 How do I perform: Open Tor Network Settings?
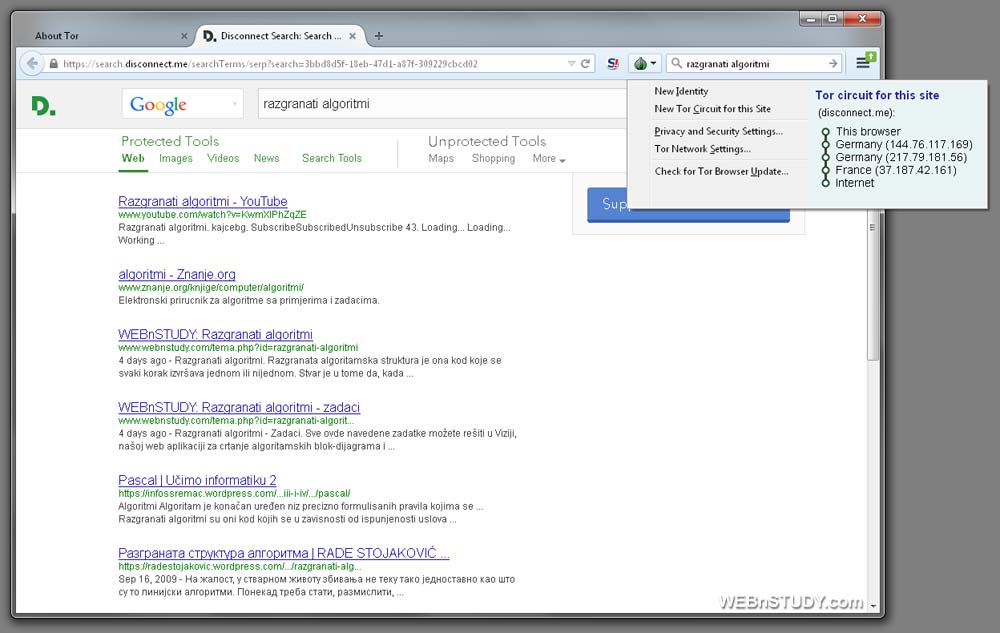pyautogui.click(x=702, y=149)
